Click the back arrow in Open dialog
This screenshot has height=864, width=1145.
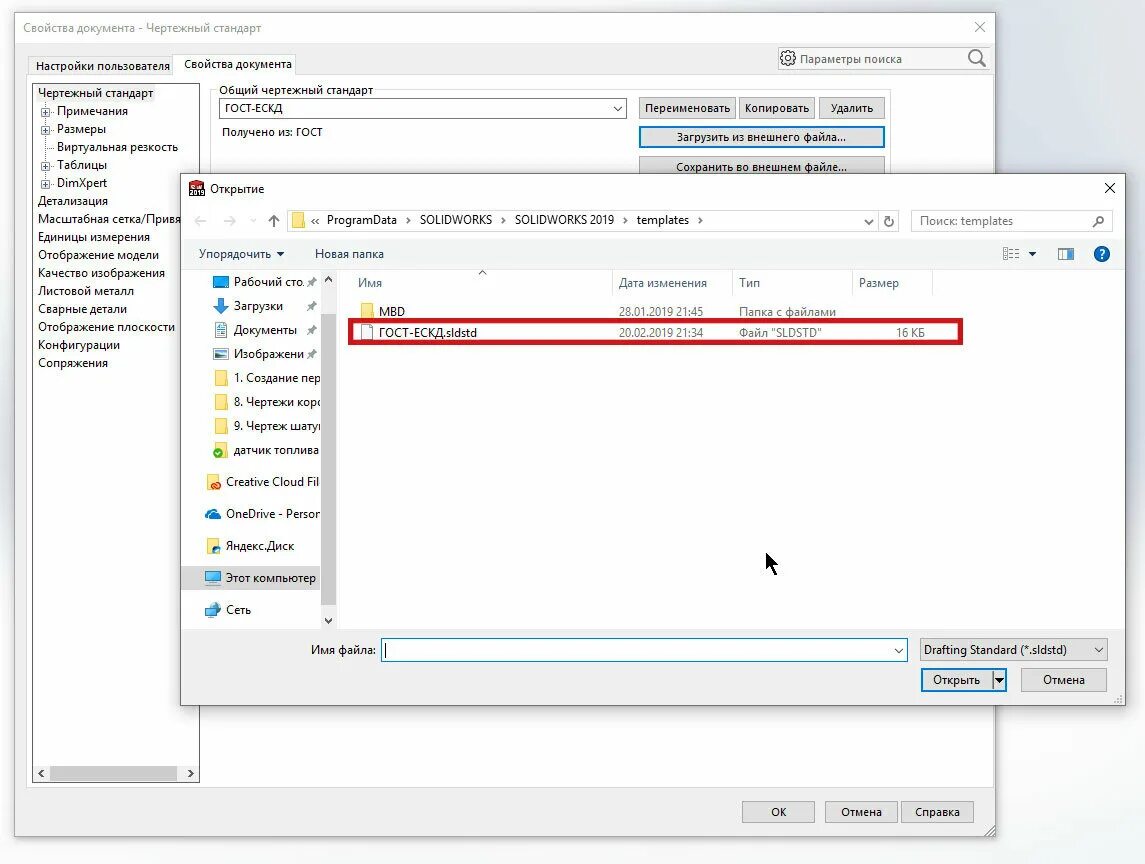201,221
